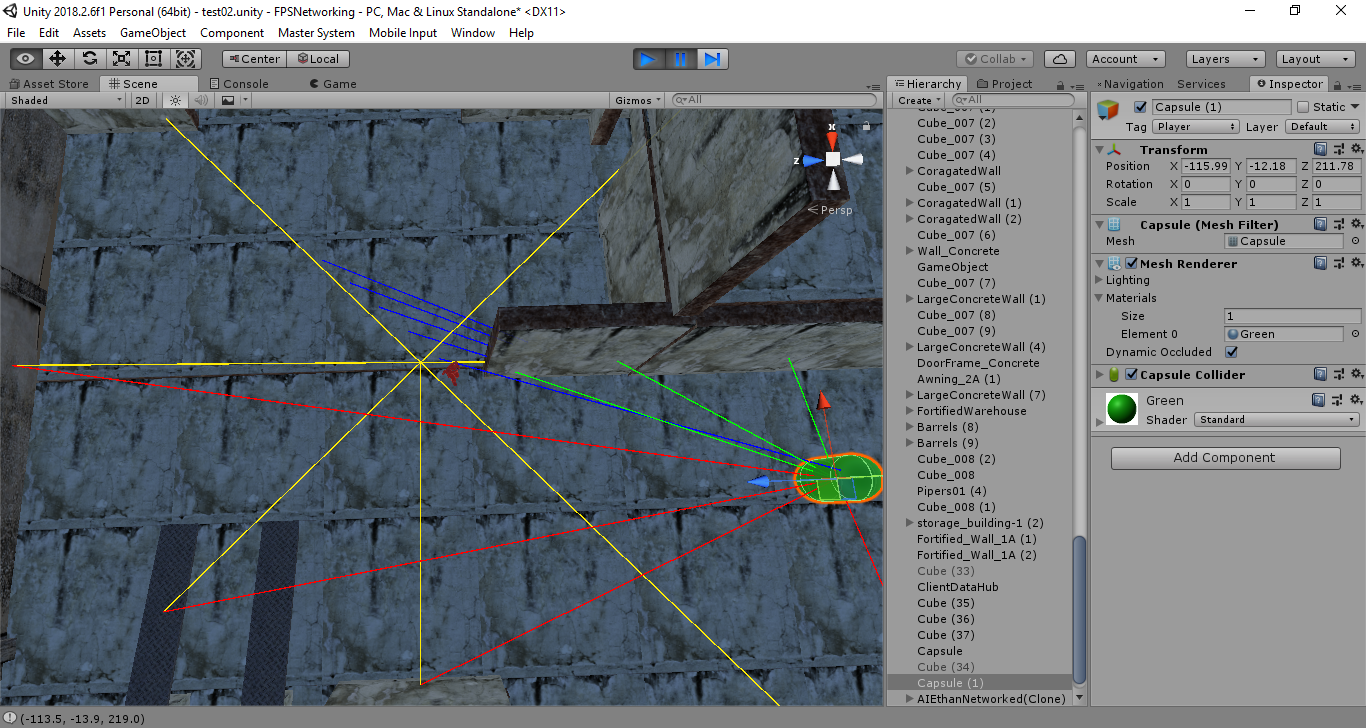Screen dimensions: 1366x728
Task: Click the scene gizmo lock icon
Action: (866, 126)
